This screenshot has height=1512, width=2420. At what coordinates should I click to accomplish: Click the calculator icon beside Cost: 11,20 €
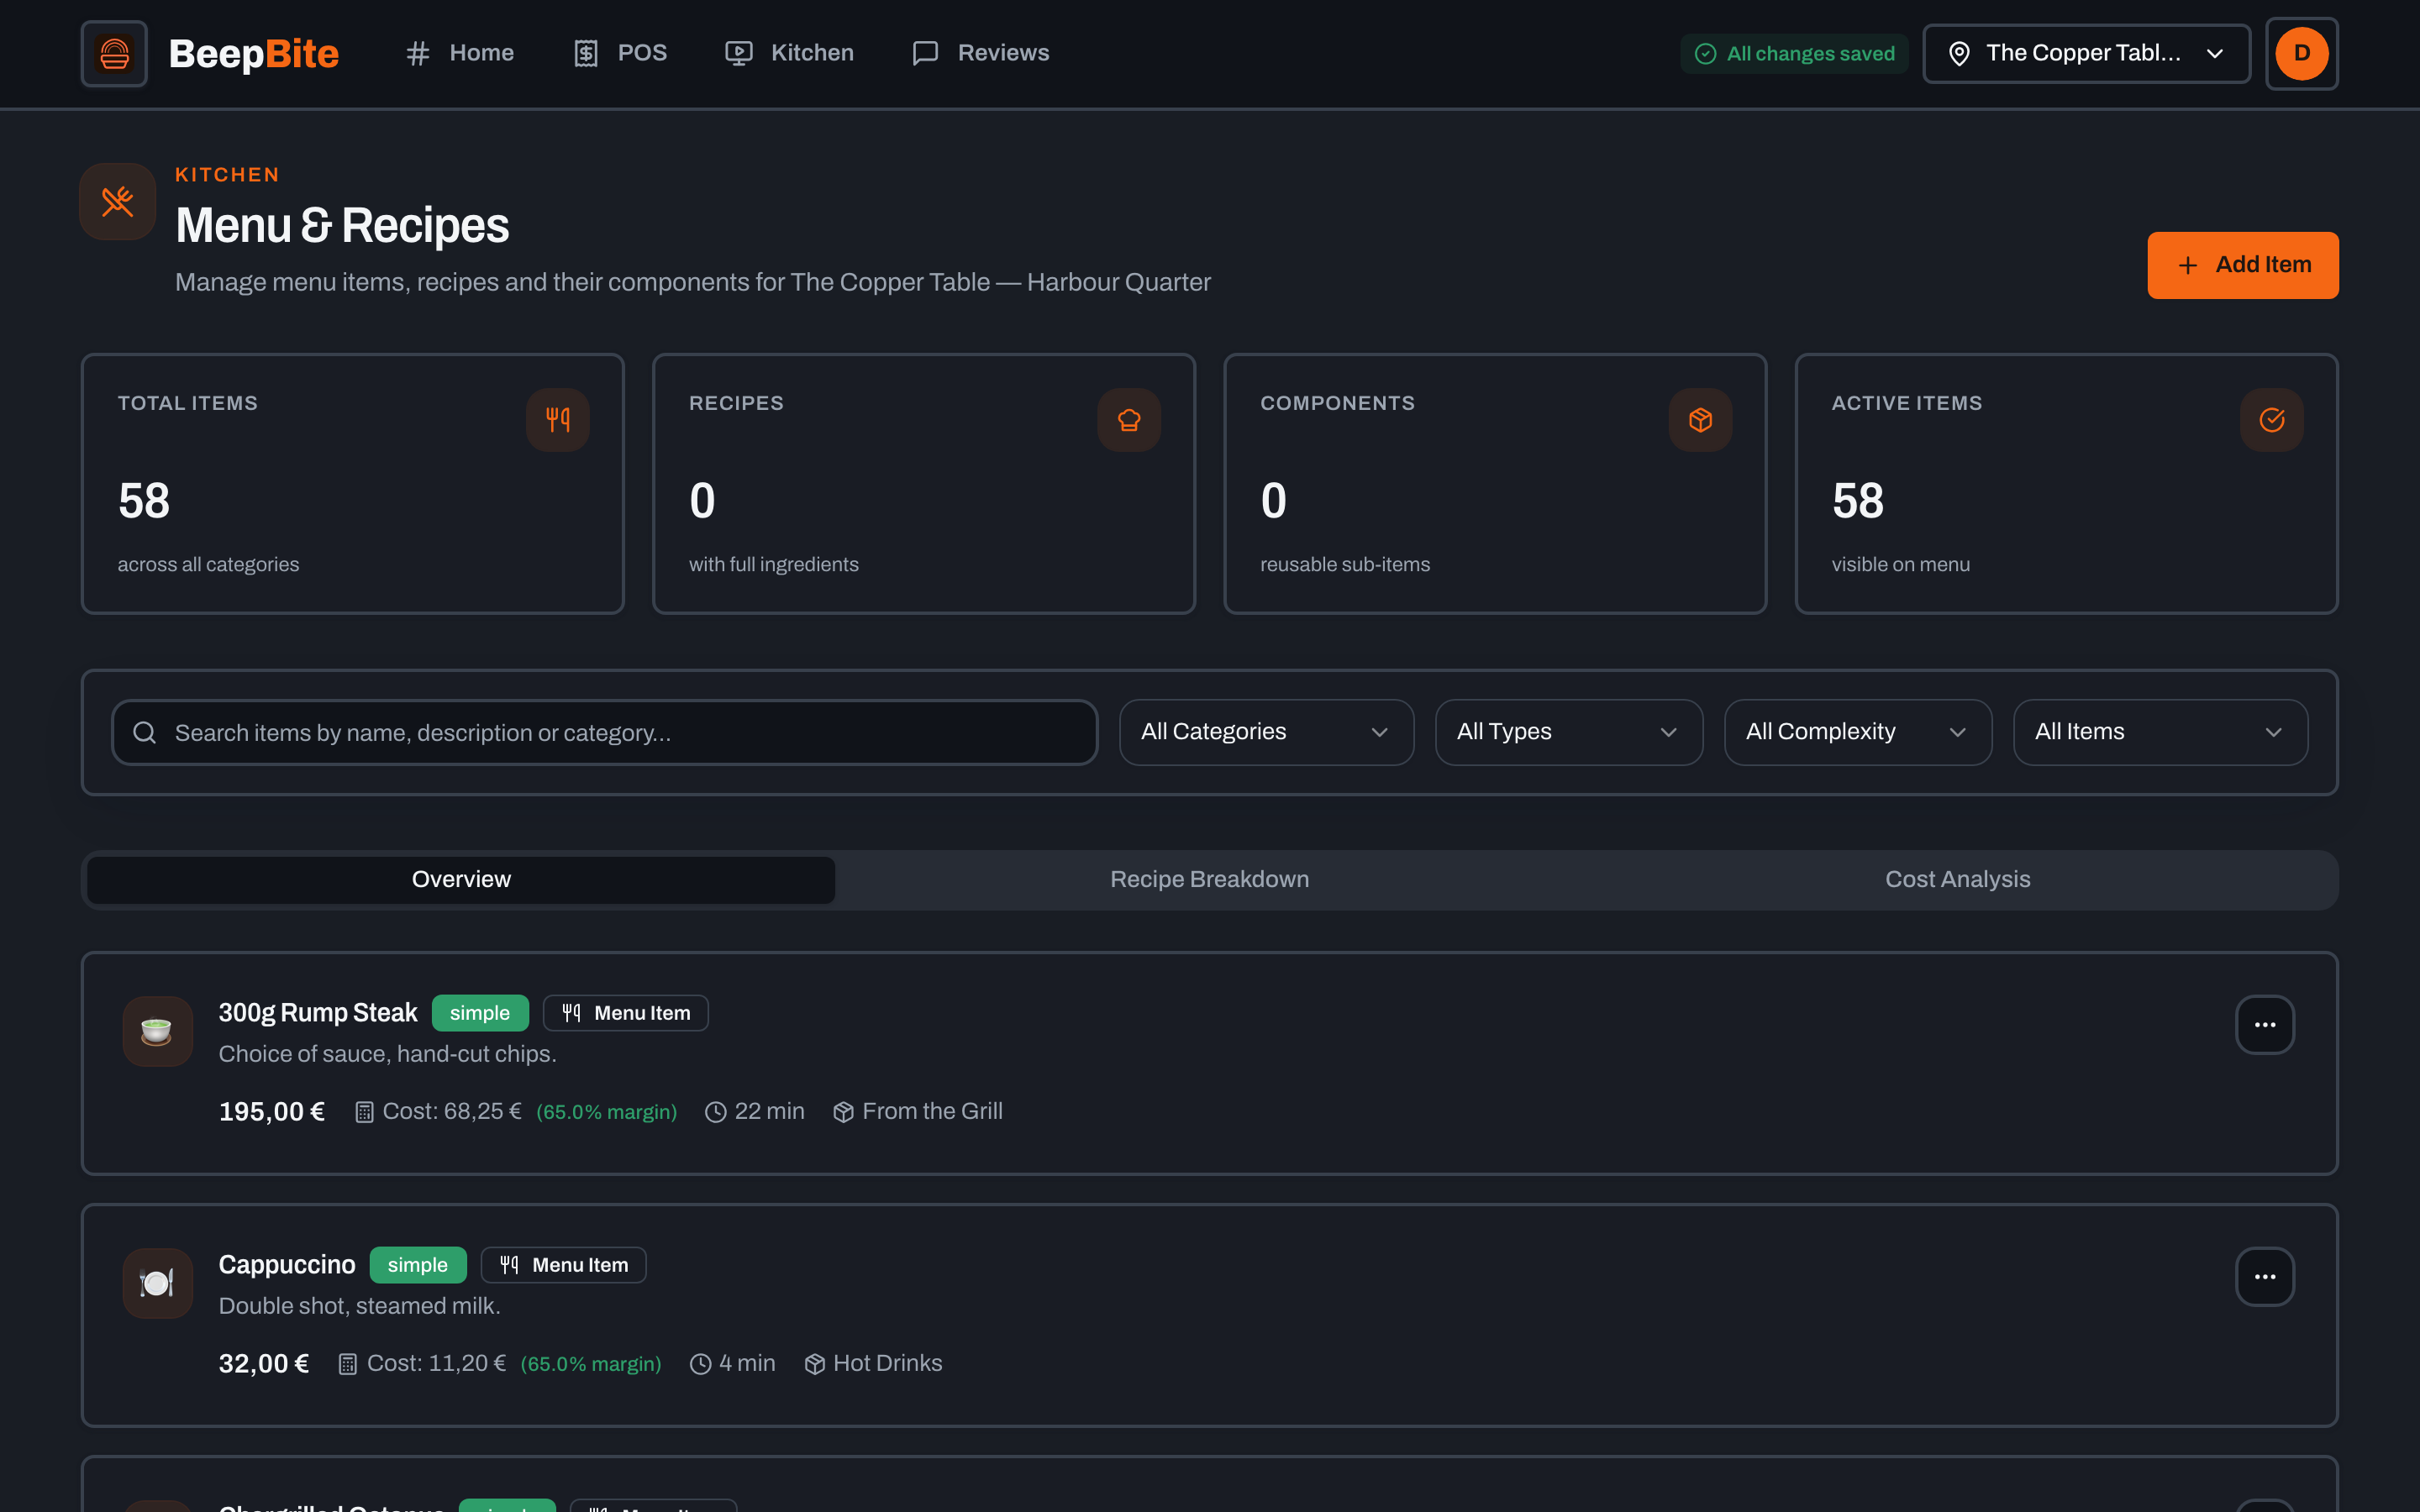tap(348, 1364)
